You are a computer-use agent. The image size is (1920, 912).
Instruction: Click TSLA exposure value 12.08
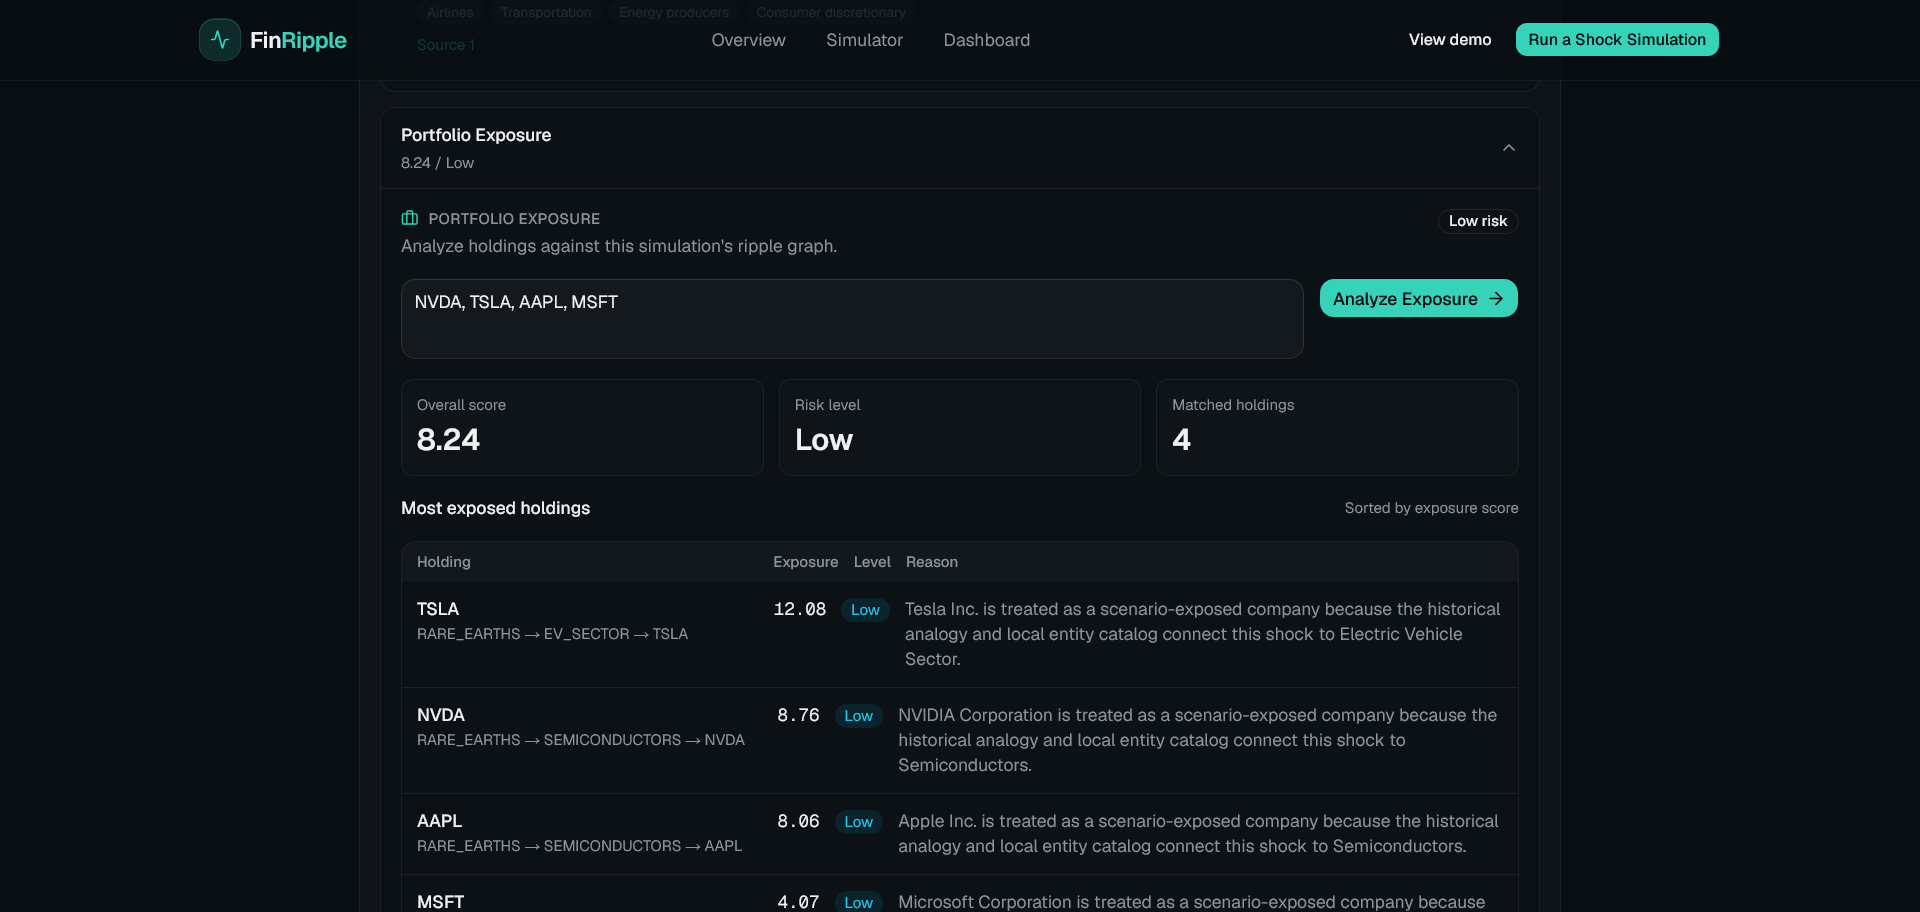pos(800,609)
